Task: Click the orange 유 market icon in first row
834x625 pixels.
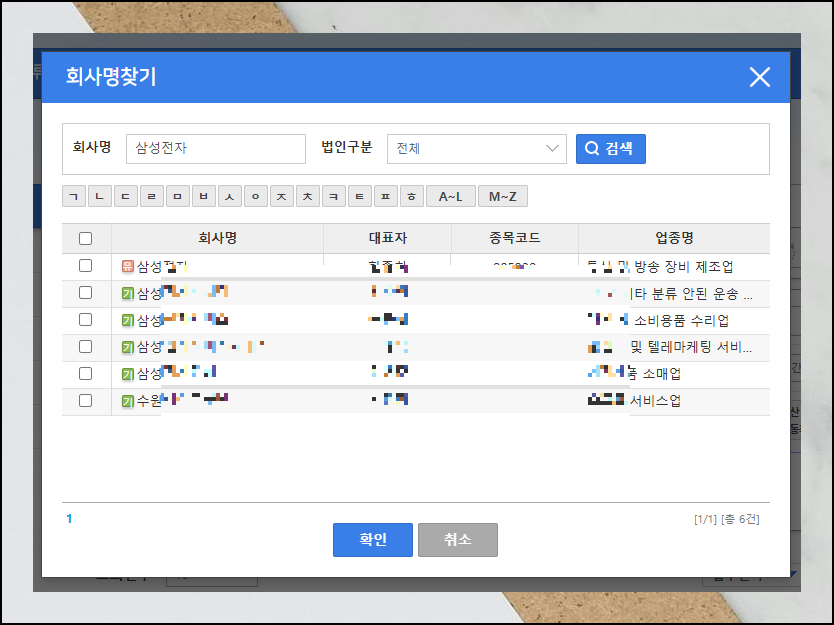Action: (x=128, y=266)
